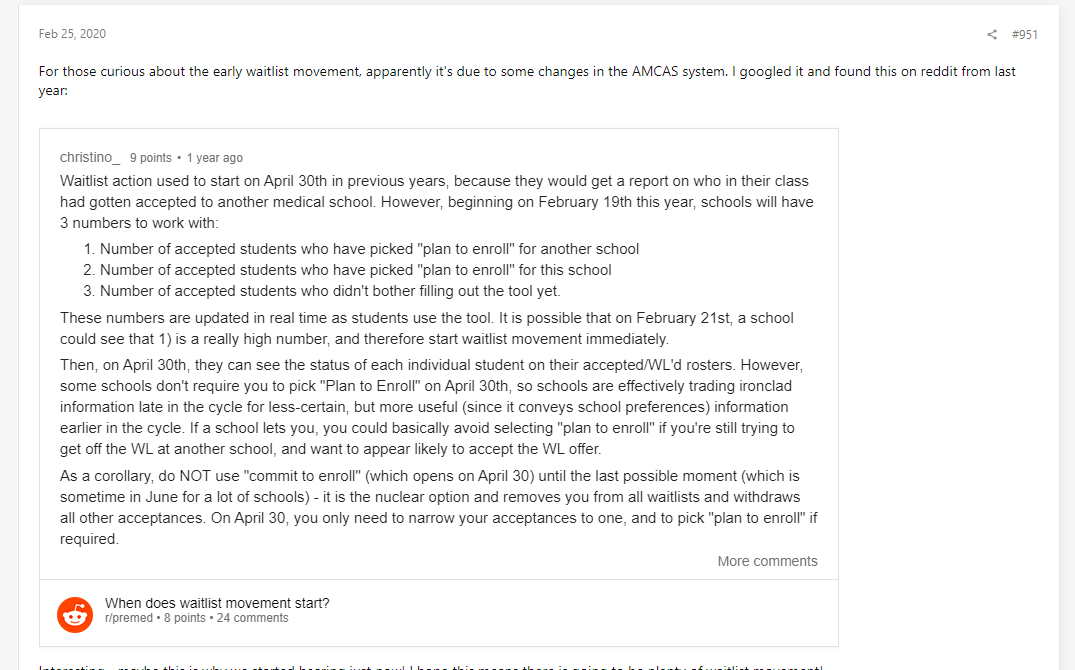Click paragraph starting "Waitlist action used to start"
The height and width of the screenshot is (670, 1075).
[436, 202]
